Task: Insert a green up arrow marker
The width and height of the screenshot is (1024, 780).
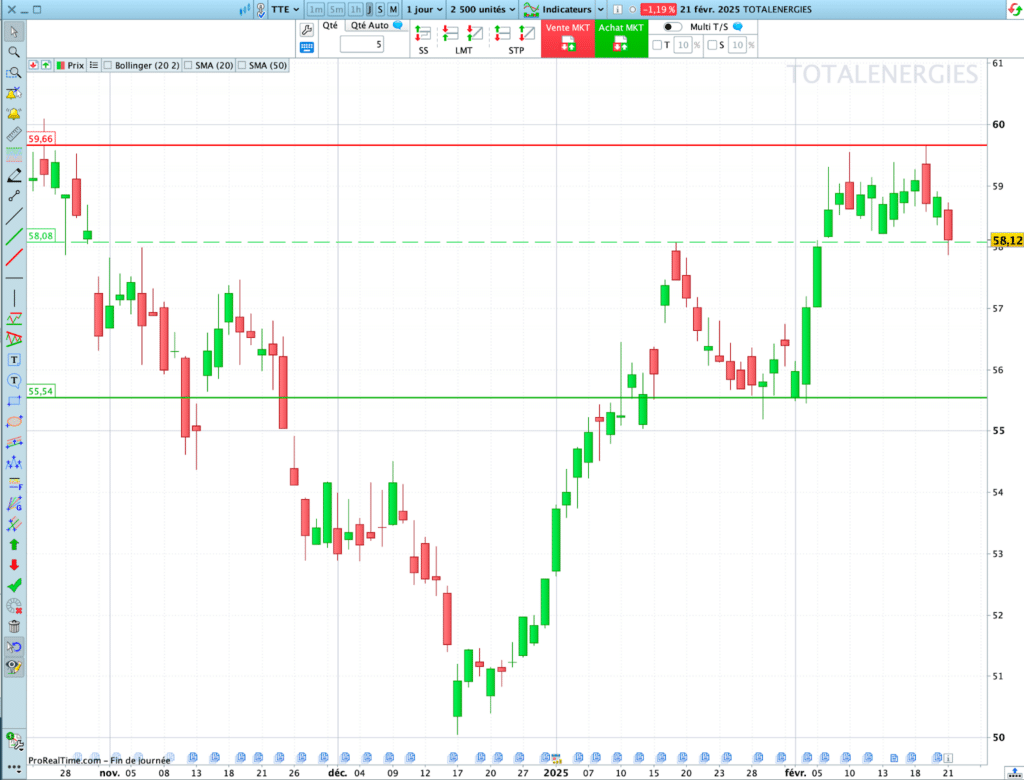Action: [x=14, y=544]
